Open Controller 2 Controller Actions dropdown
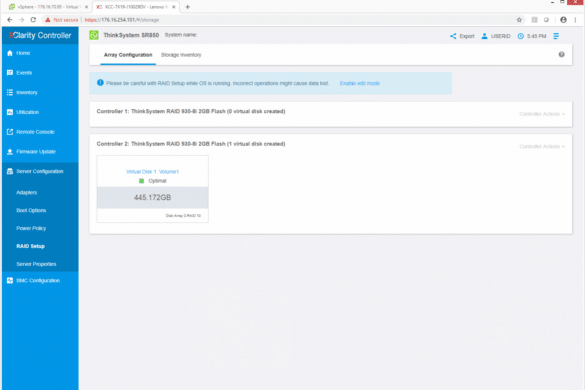This screenshot has width=585, height=390. tap(542, 146)
